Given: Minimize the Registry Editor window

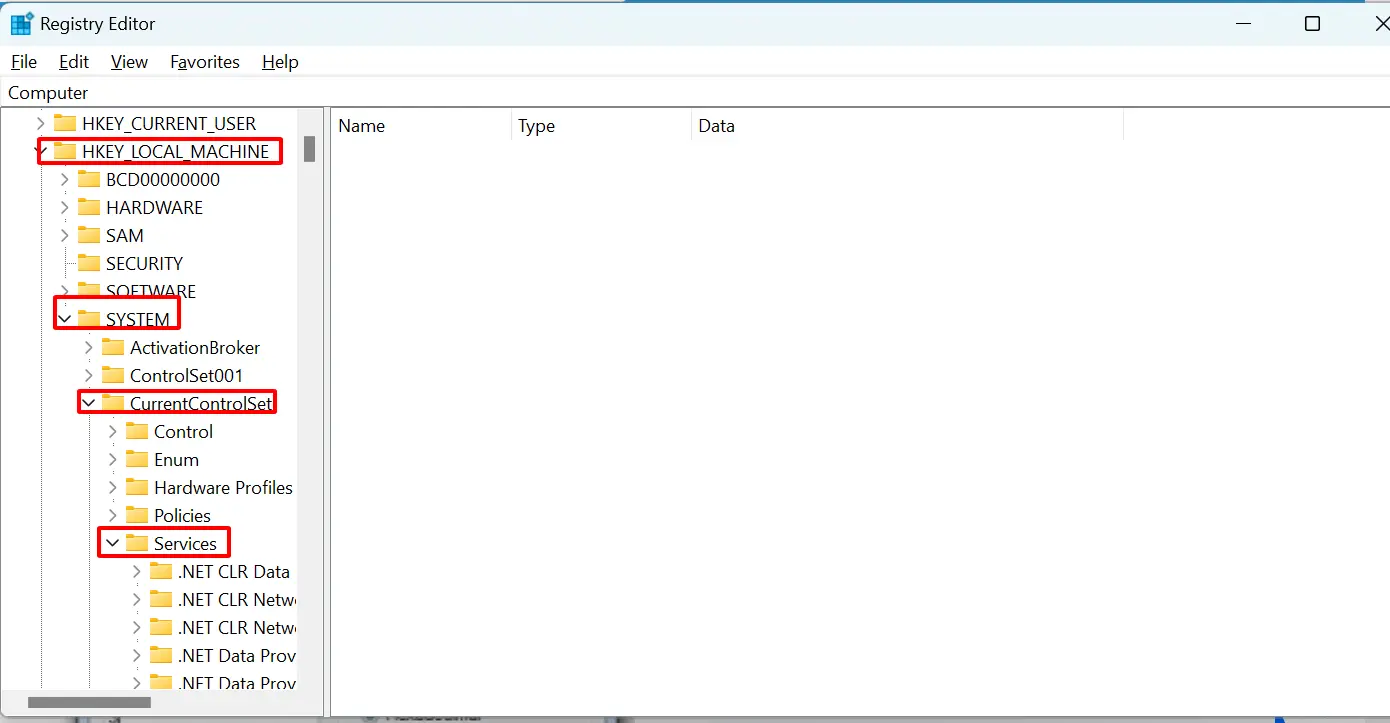Looking at the screenshot, I should click(x=1243, y=24).
